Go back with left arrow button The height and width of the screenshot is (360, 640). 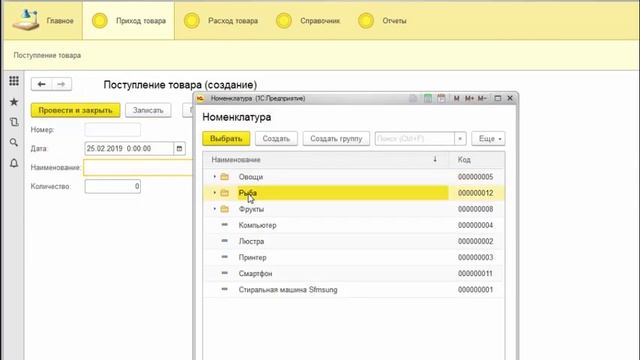pos(41,84)
